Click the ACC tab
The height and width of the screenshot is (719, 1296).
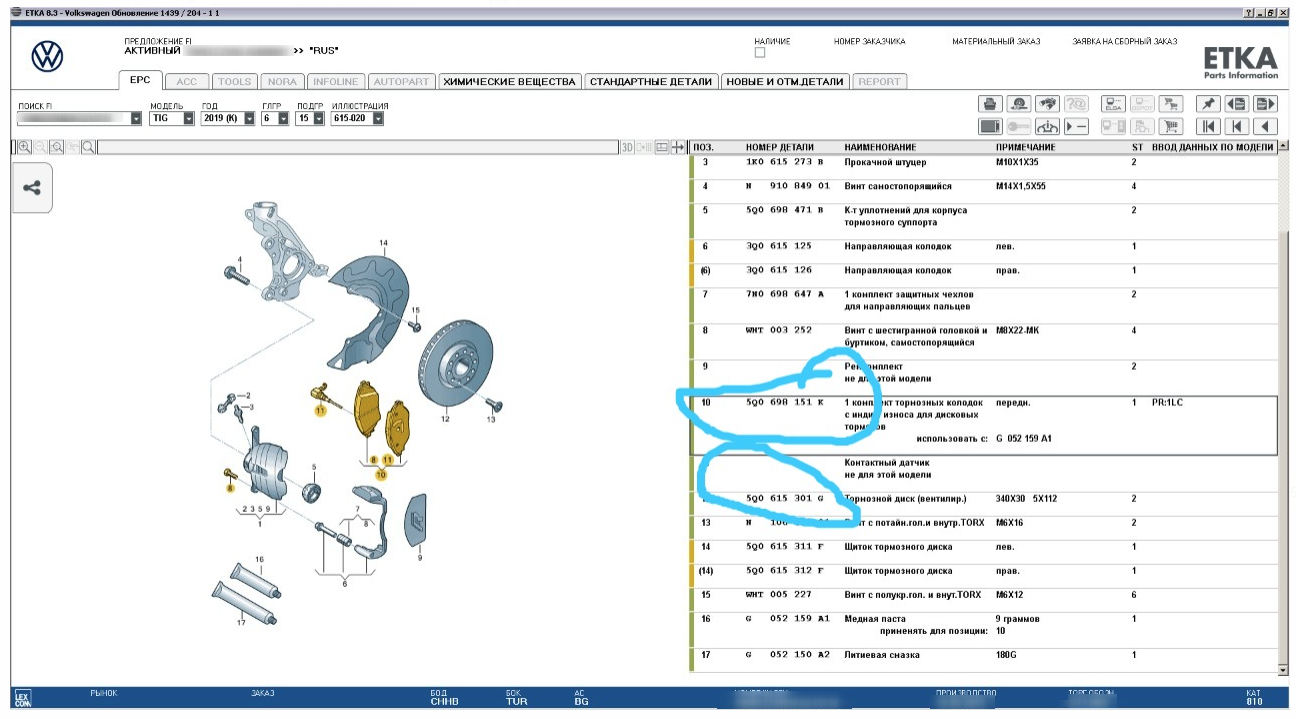[187, 82]
